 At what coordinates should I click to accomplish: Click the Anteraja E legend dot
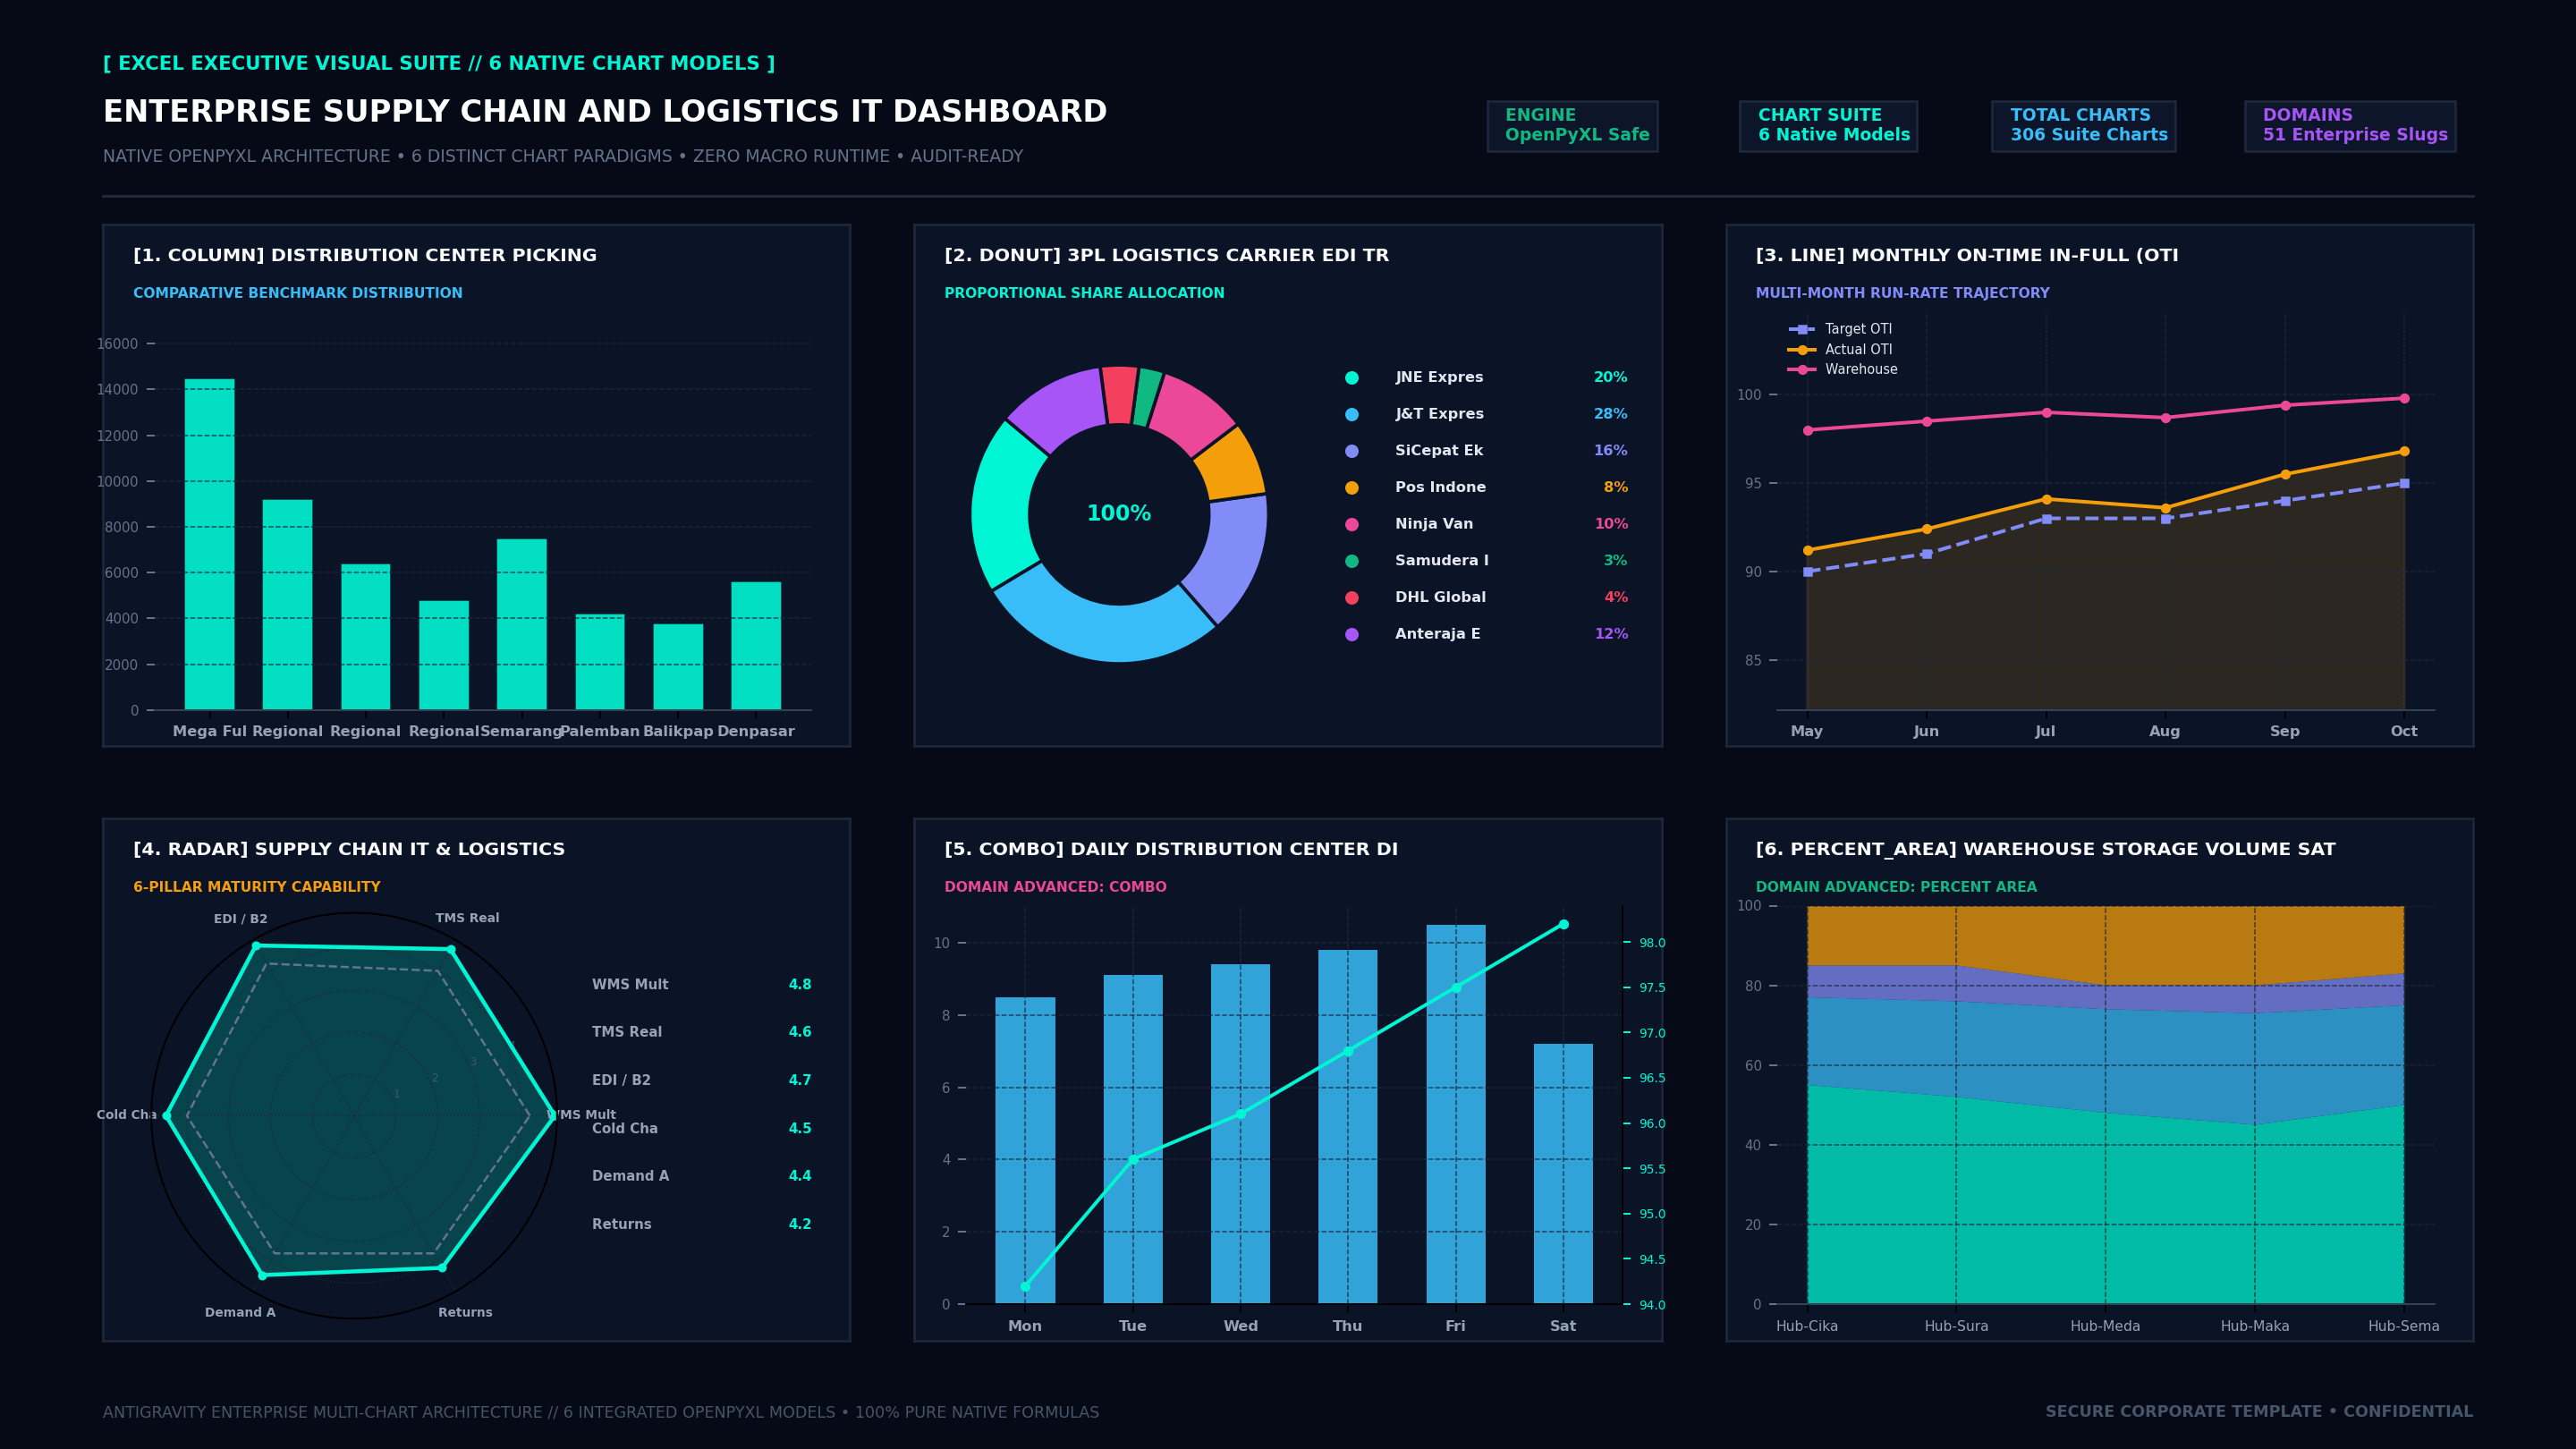coord(1352,634)
